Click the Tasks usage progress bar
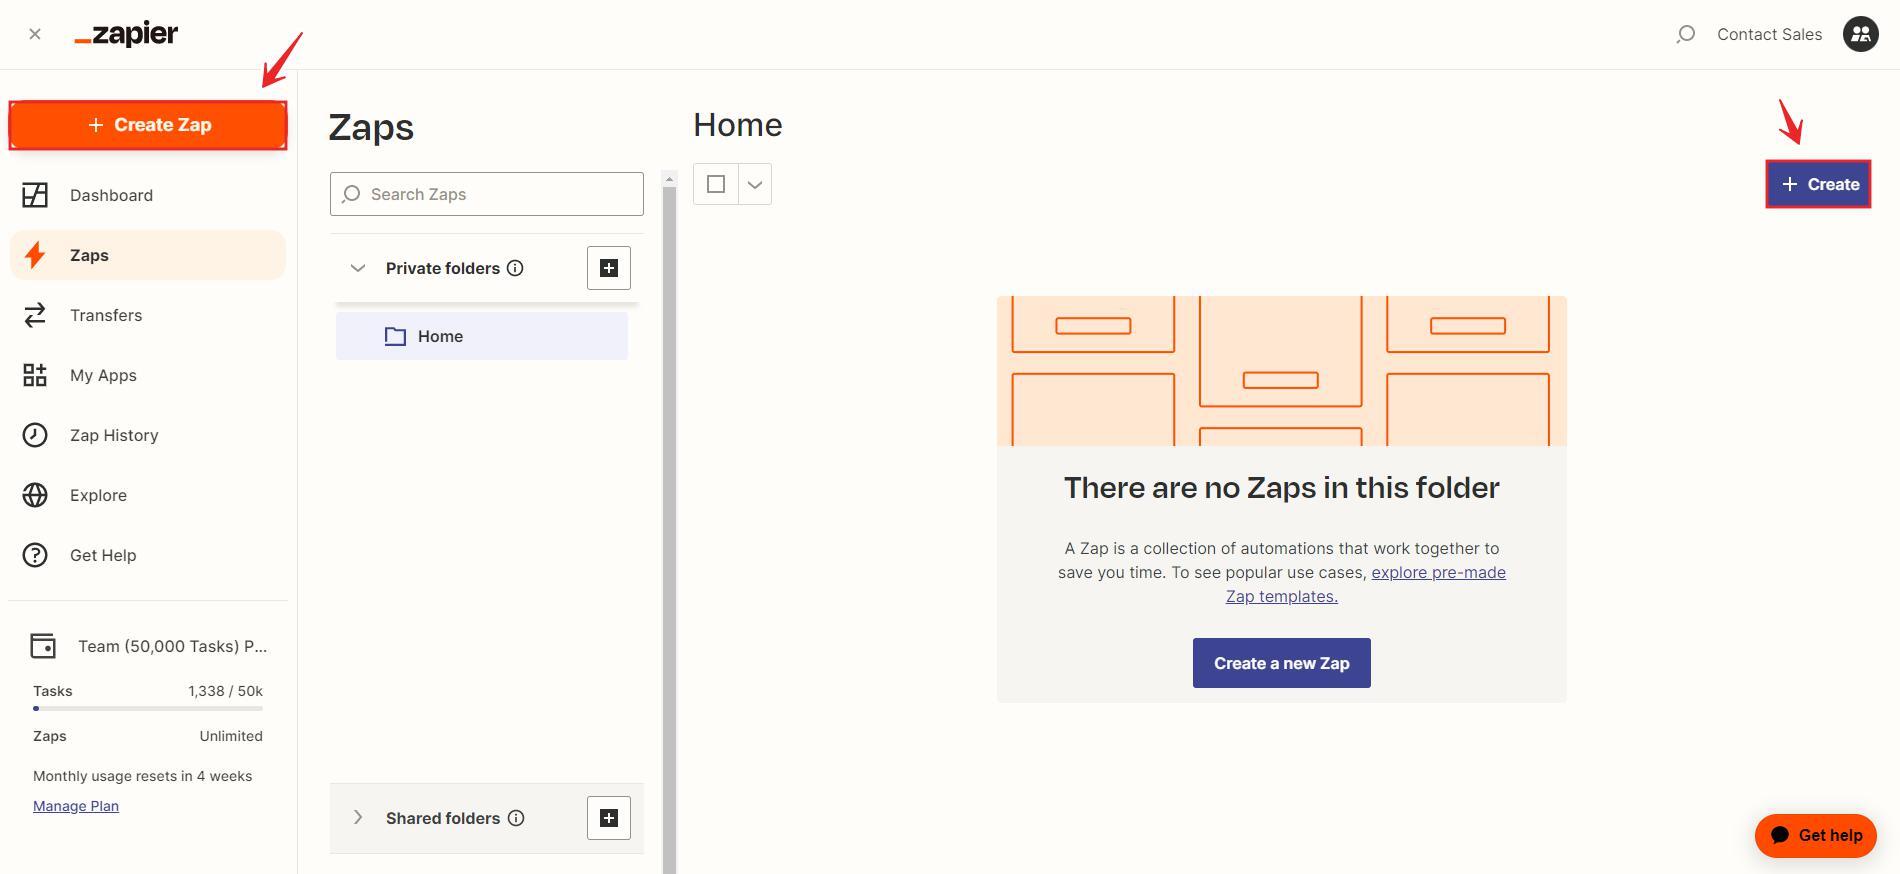 click(148, 708)
